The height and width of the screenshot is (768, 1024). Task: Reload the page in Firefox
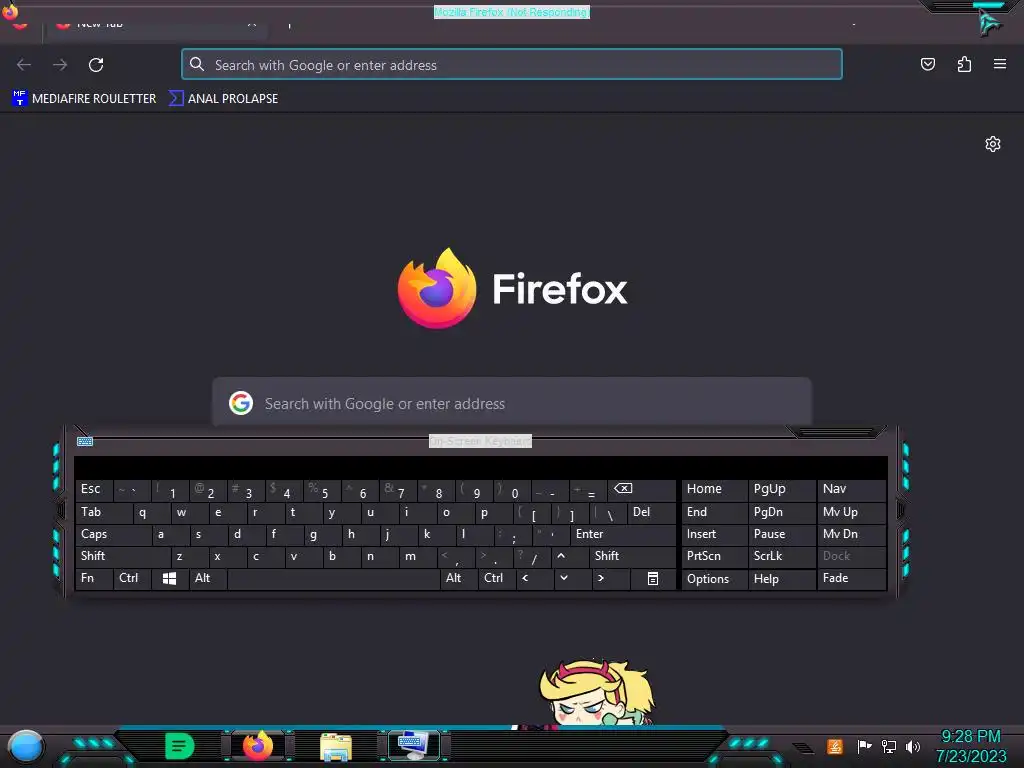pyautogui.click(x=96, y=65)
